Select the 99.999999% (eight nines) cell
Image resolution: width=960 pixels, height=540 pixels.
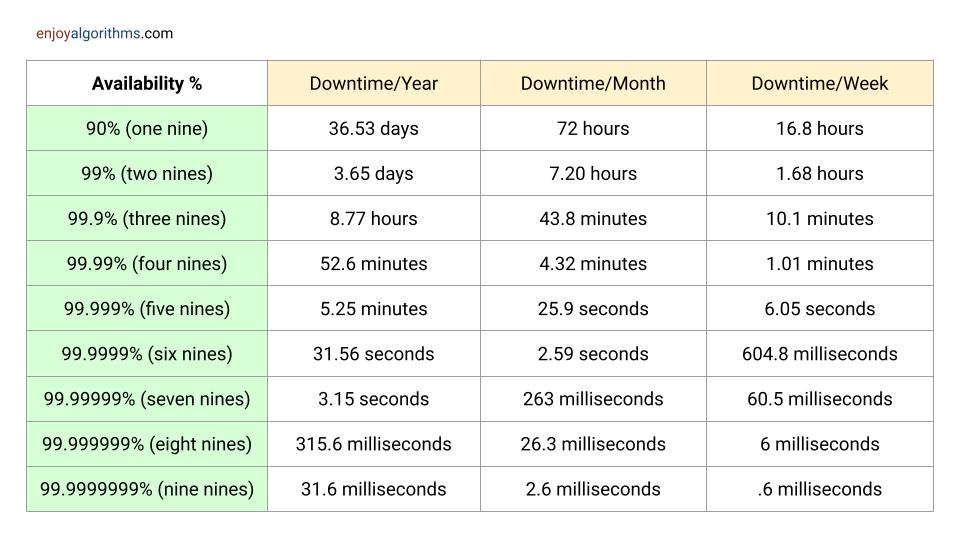(x=147, y=444)
